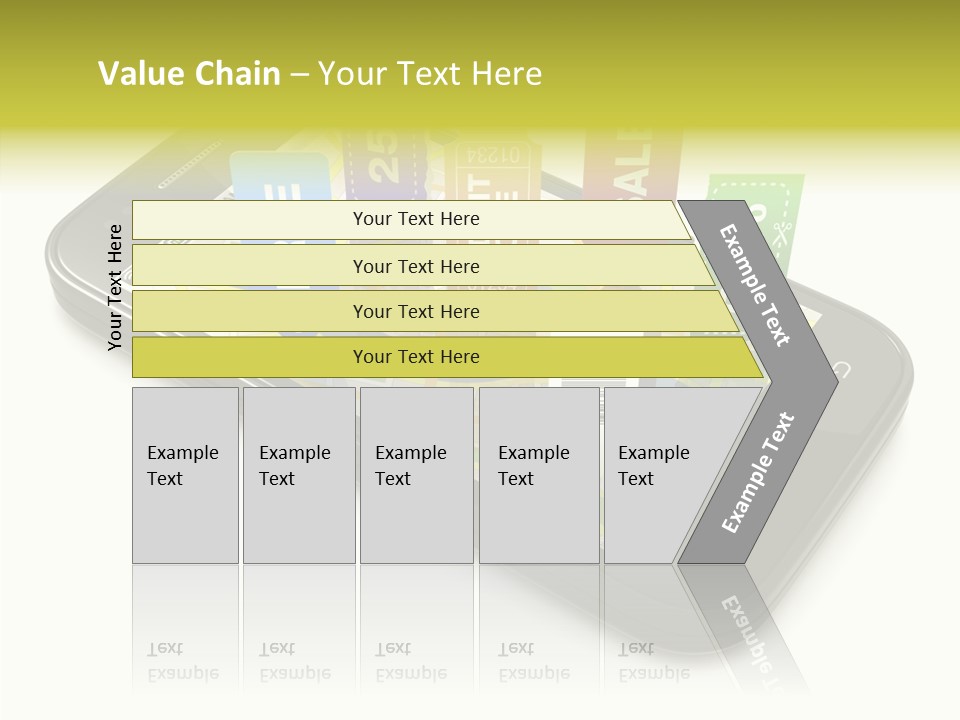Click the mirrored reflection of first box text
This screenshot has height=720, width=960.
click(182, 661)
